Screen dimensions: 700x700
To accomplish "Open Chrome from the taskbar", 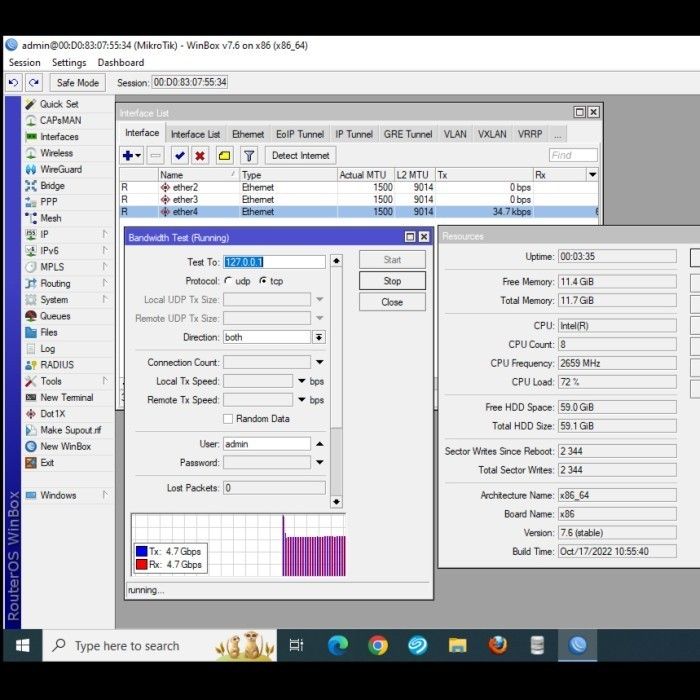I will coord(378,645).
